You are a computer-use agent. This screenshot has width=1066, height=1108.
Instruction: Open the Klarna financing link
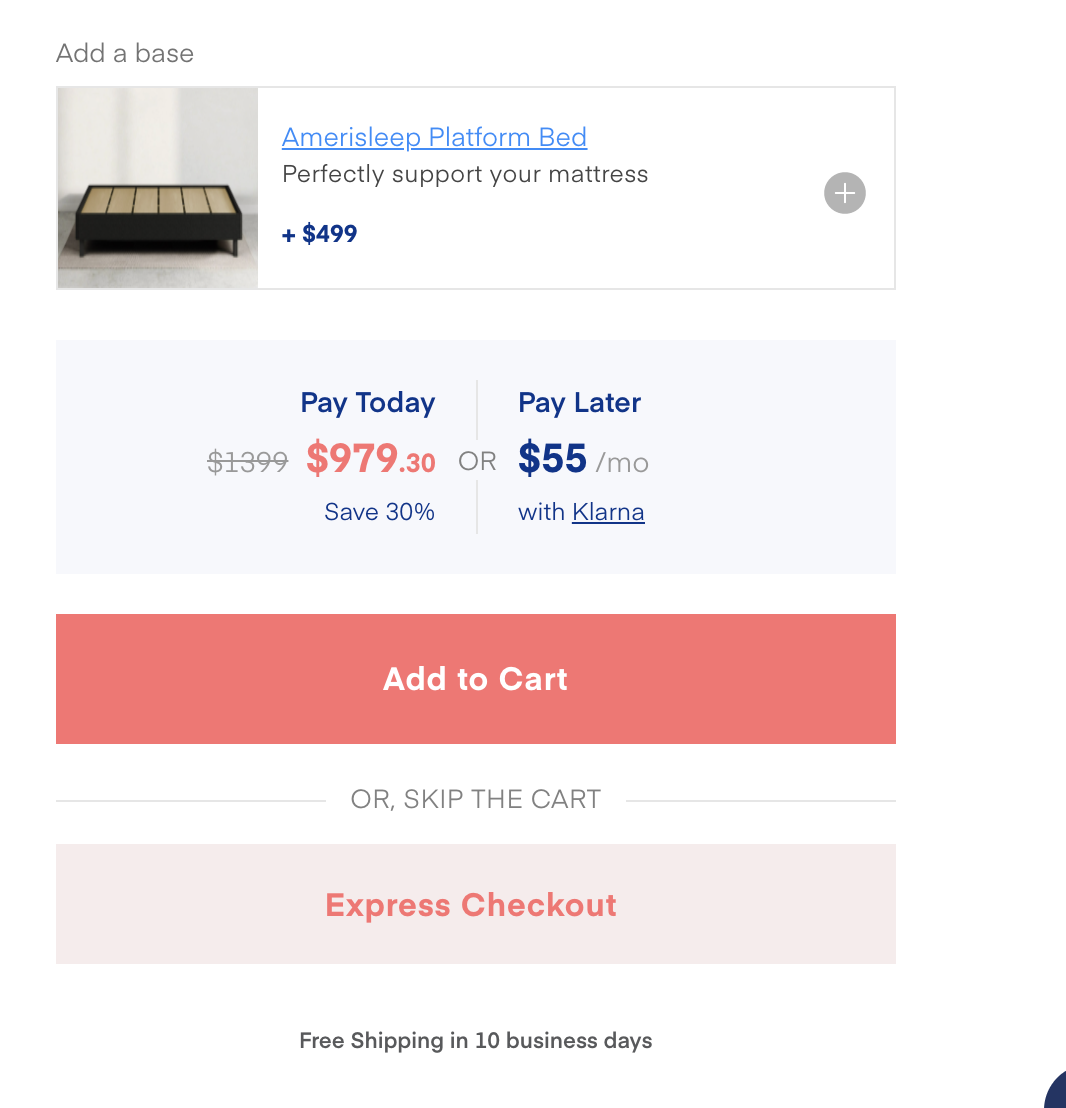coord(608,512)
